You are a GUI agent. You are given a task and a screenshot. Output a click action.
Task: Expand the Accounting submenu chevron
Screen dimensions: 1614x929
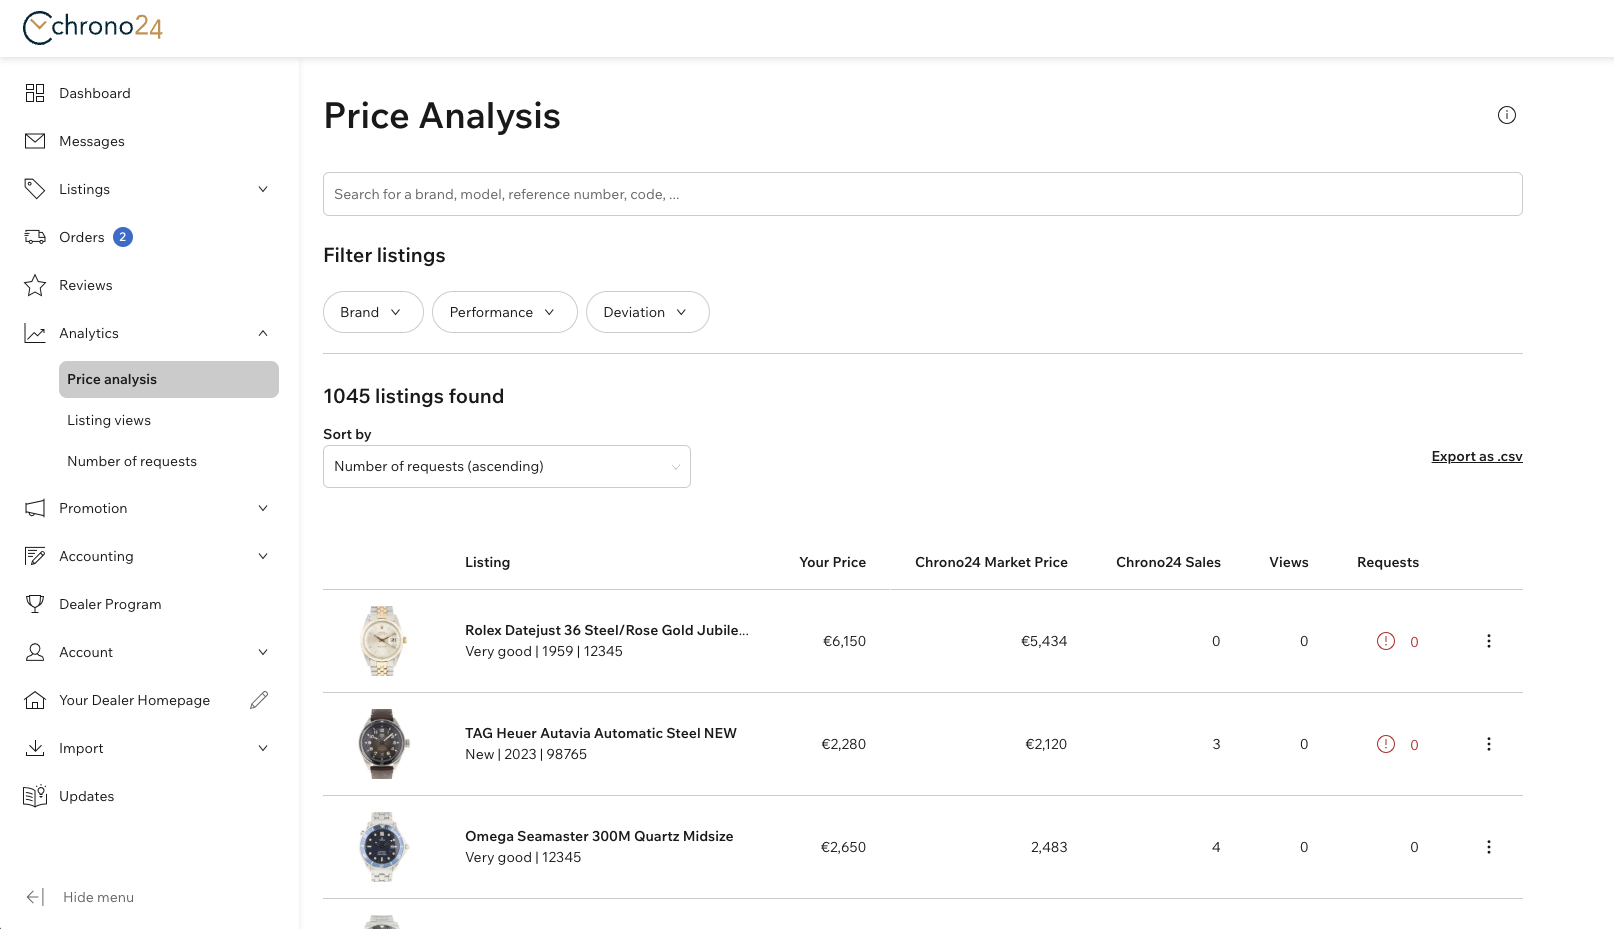263,556
